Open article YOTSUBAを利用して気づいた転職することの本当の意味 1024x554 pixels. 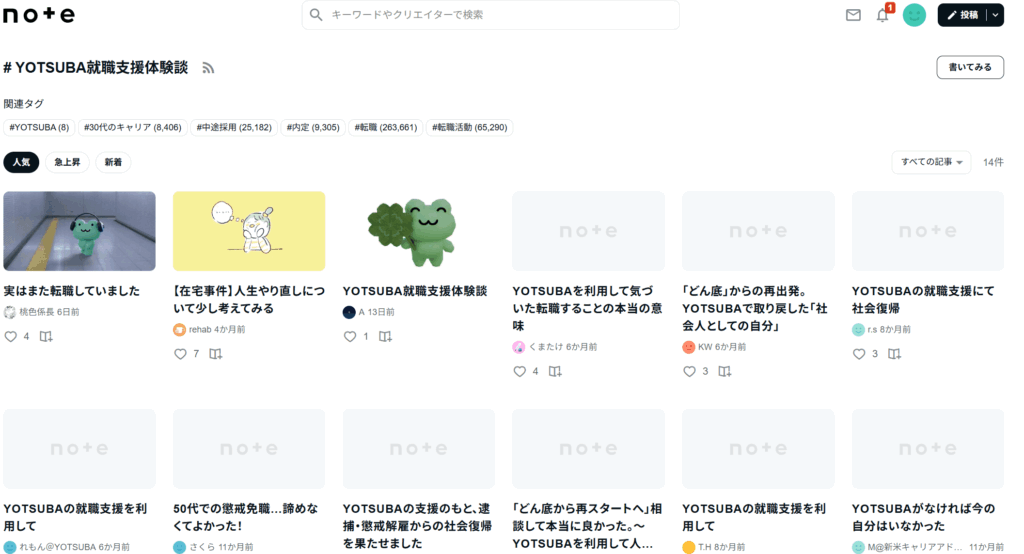tap(587, 308)
